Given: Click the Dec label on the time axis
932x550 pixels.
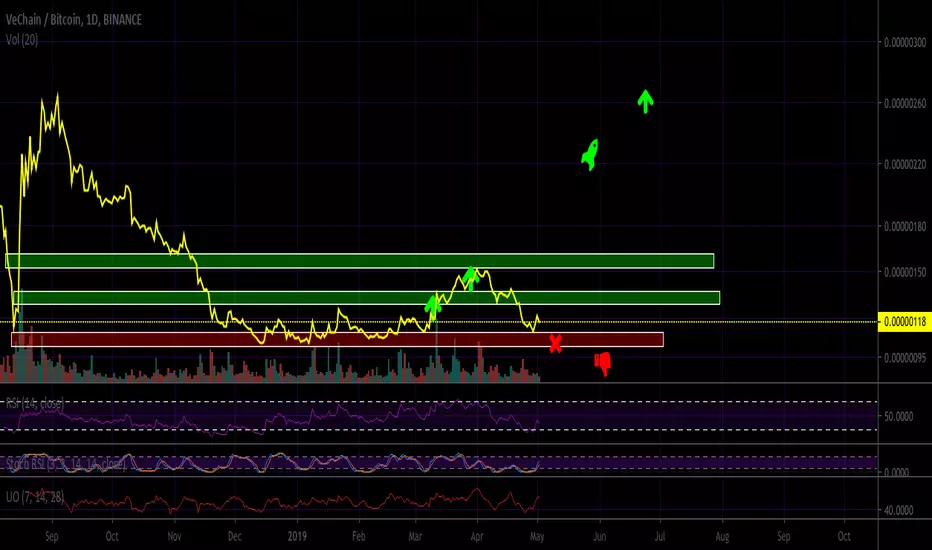Looking at the screenshot, I should click(235, 536).
